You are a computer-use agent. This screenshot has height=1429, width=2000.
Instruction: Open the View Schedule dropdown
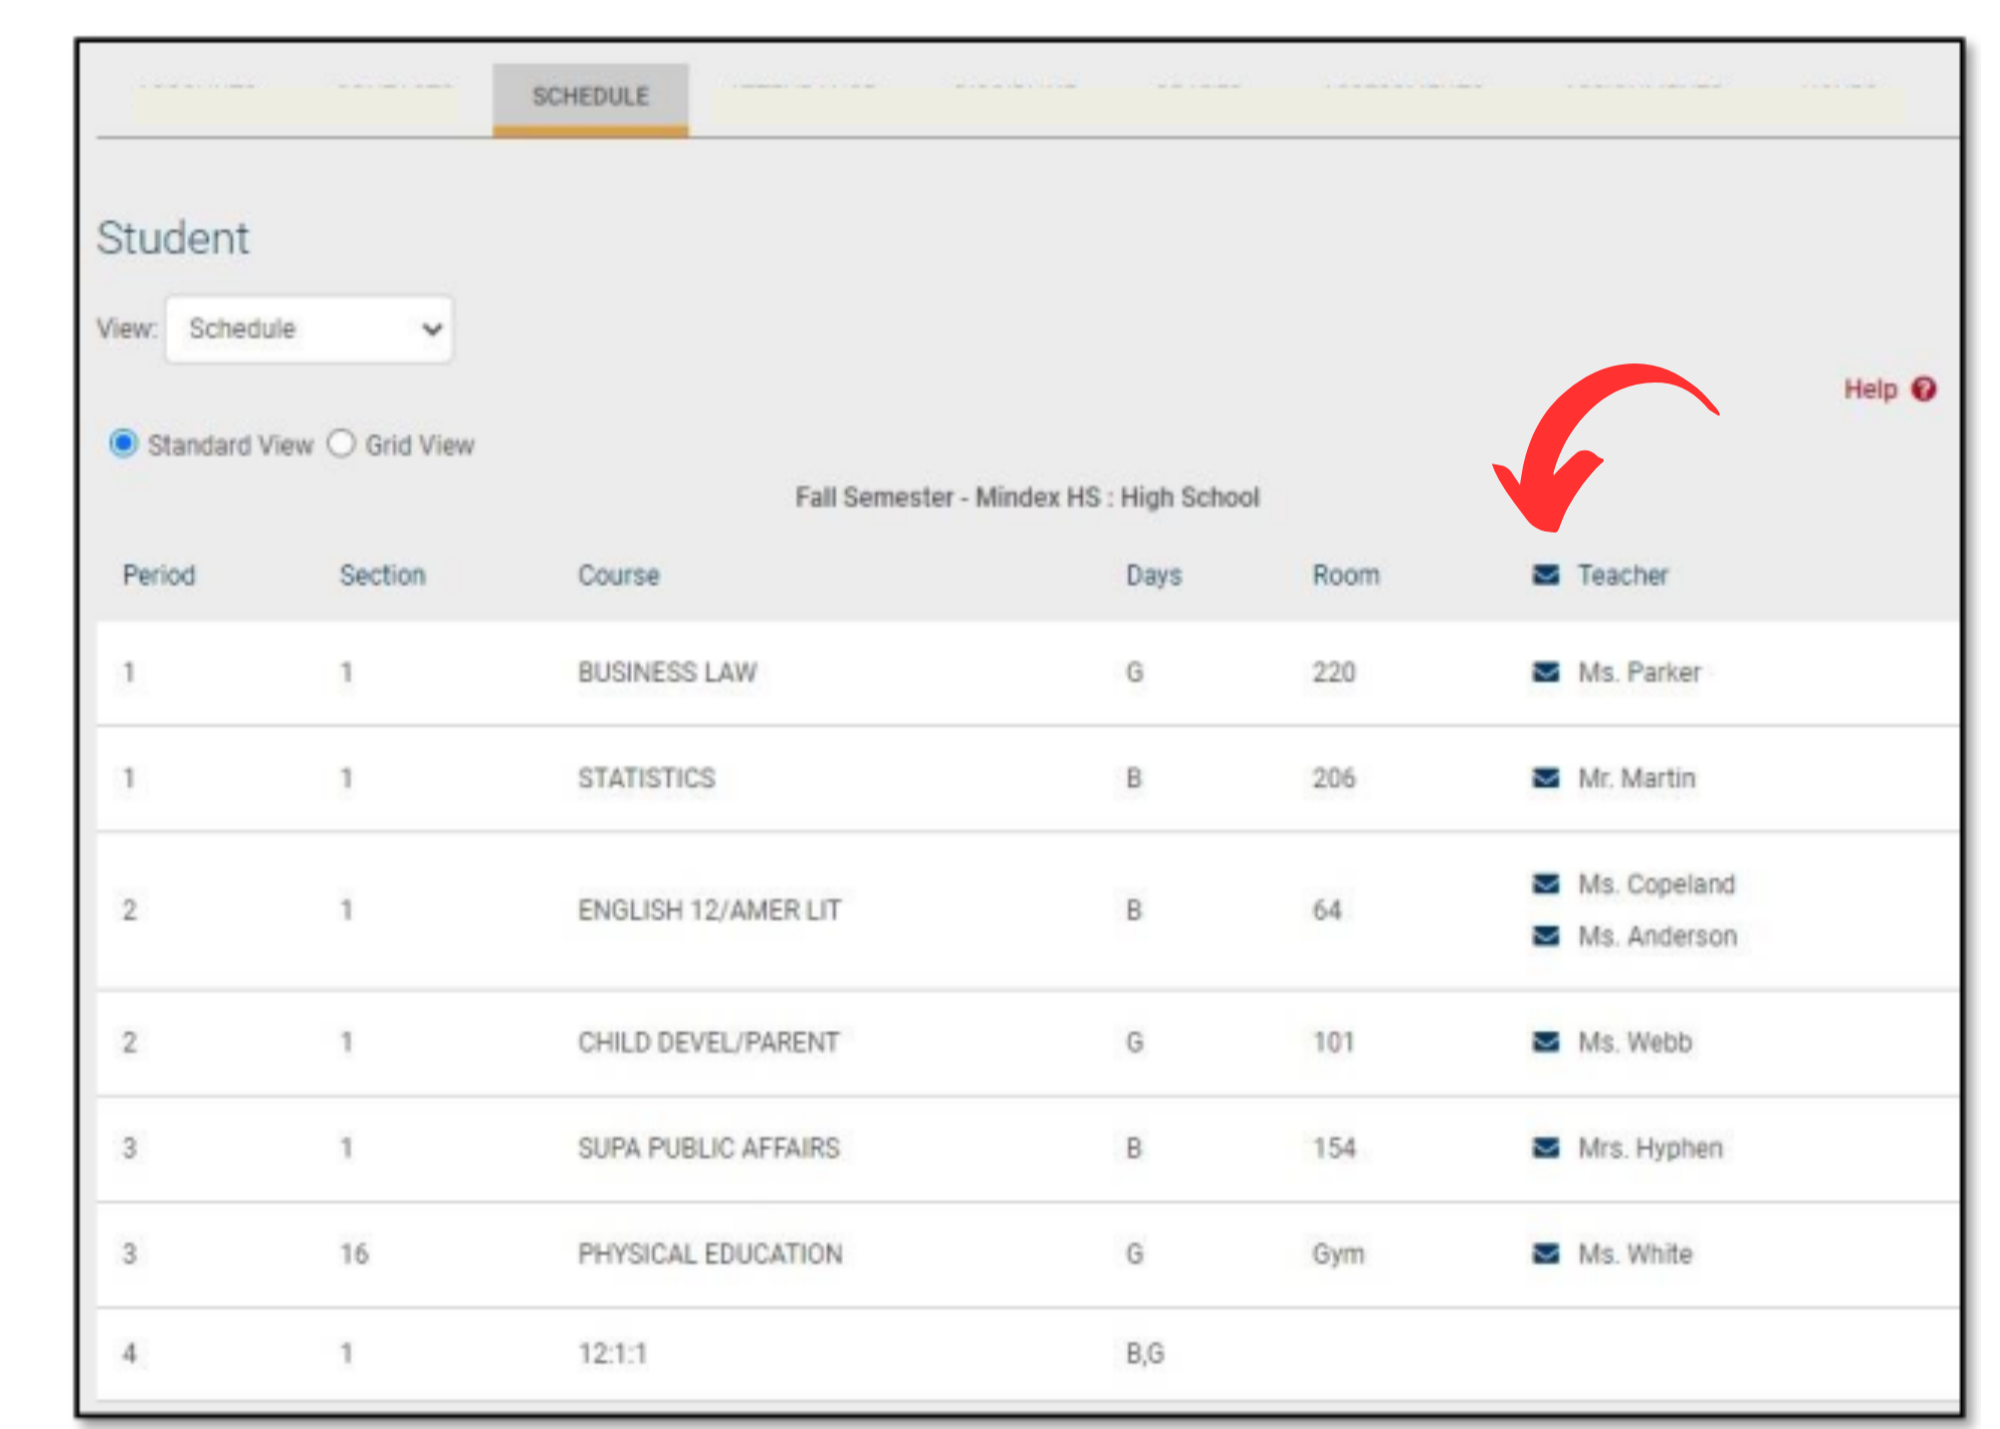click(x=309, y=329)
